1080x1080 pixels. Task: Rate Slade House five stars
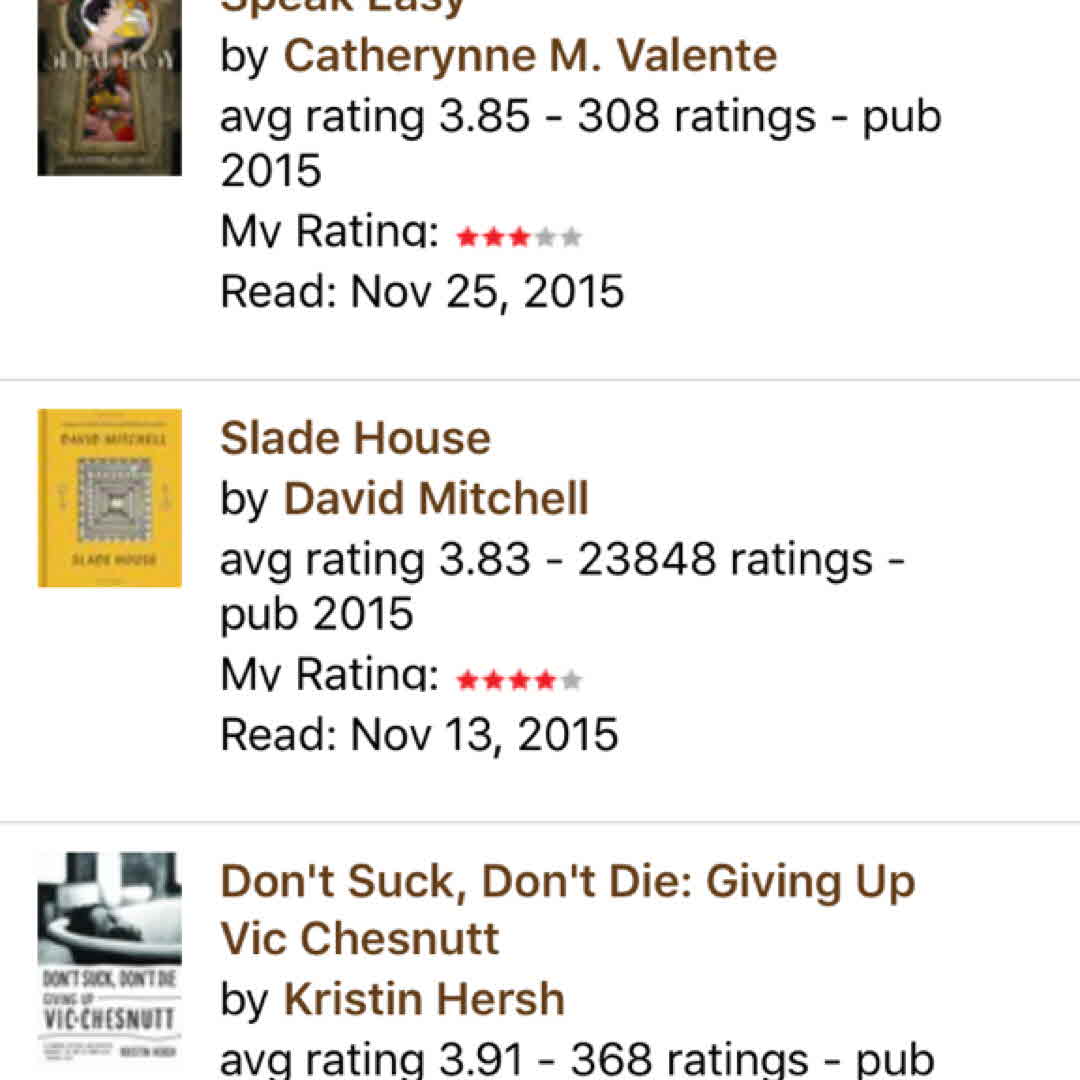[571, 681]
